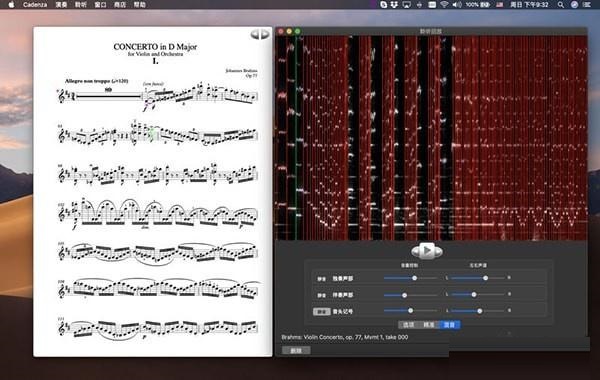Click the volume speaker icon in menu bar
This screenshot has height=380, width=600.
pyautogui.click(x=457, y=5)
